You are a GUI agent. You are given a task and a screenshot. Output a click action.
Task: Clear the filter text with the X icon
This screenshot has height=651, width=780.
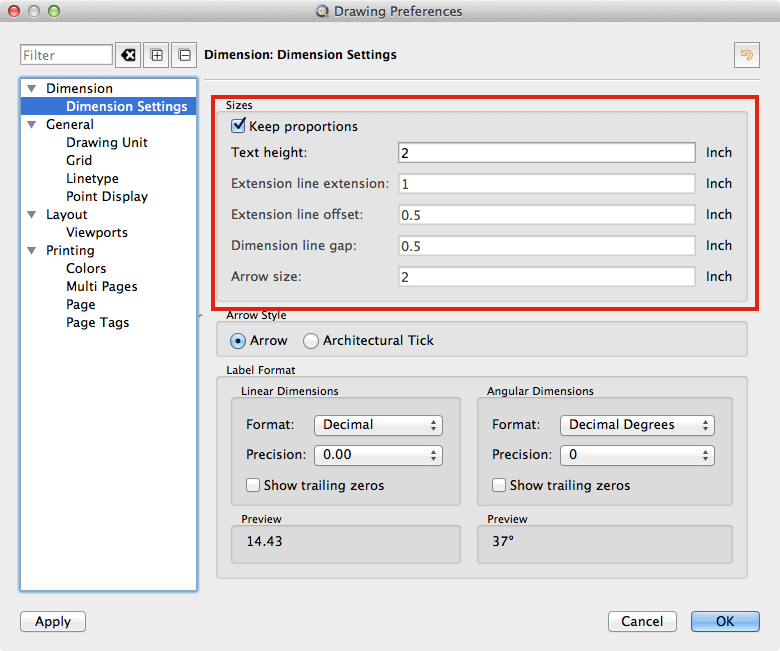(x=128, y=55)
